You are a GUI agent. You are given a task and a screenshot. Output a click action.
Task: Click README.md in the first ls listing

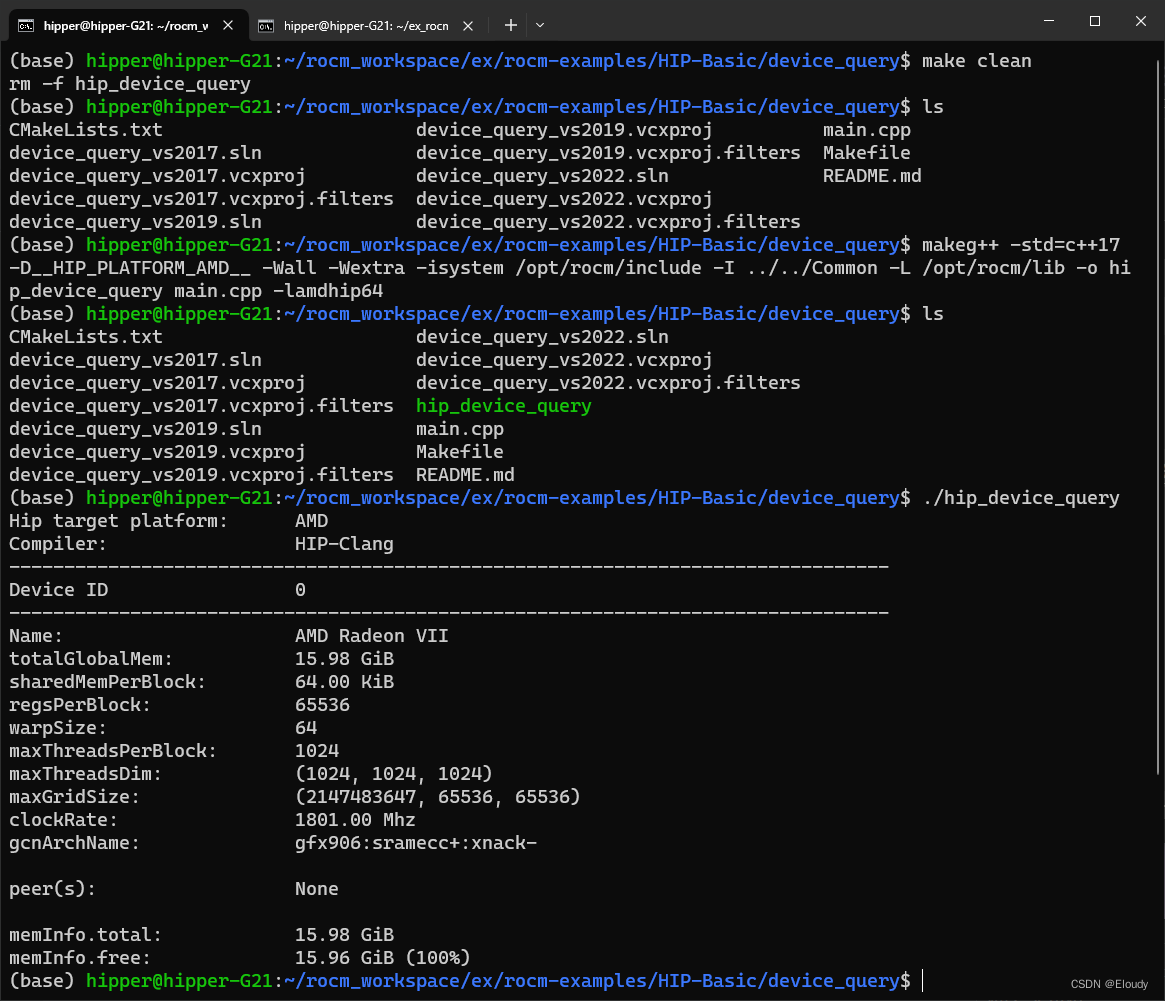[872, 176]
